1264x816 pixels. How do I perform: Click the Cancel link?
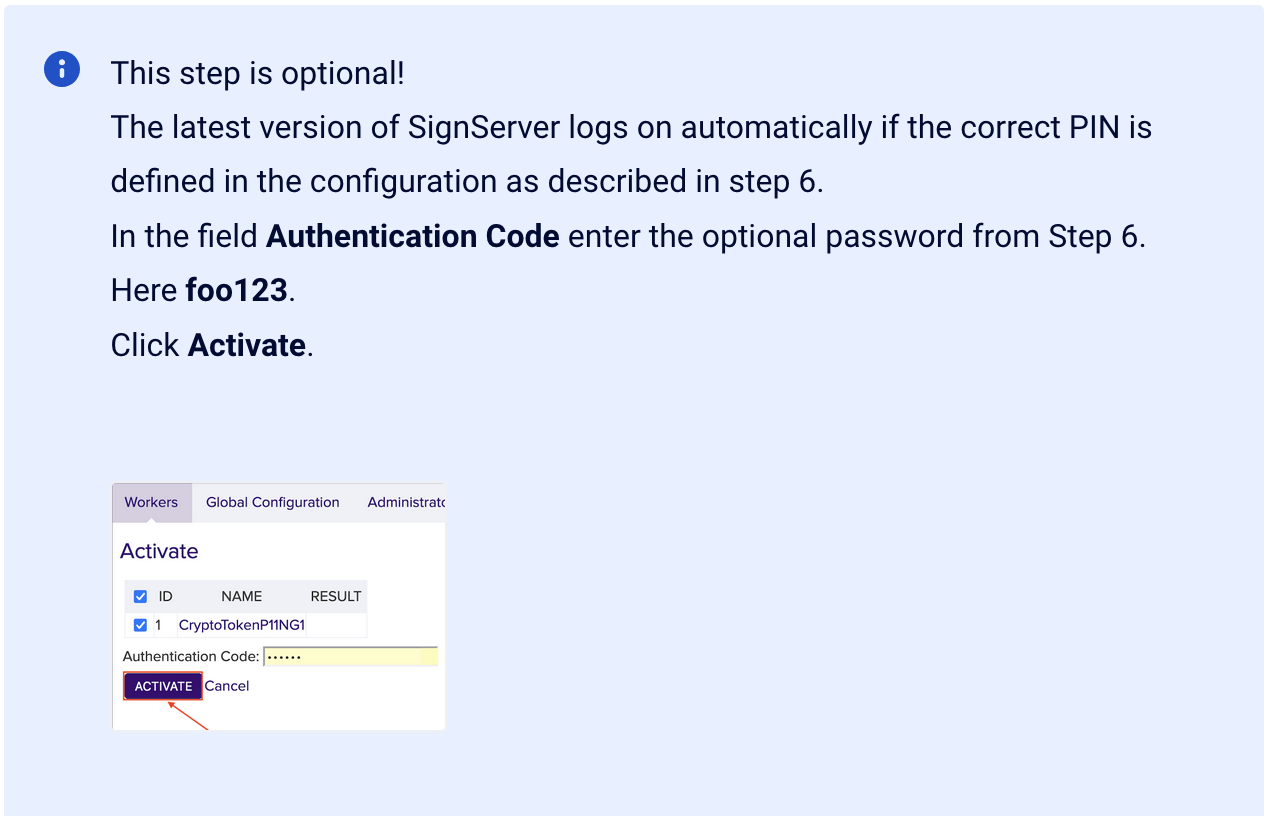point(227,686)
